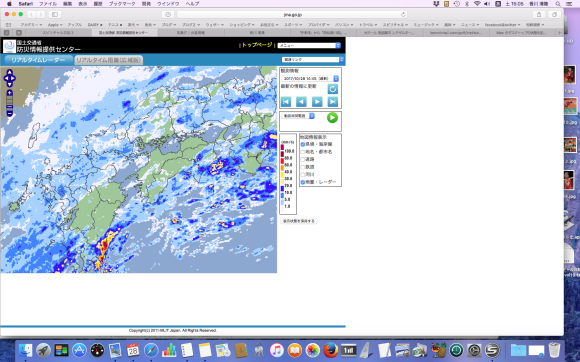Open Finder from the Dock
The height and width of the screenshot is (362, 580).
(x=26, y=350)
